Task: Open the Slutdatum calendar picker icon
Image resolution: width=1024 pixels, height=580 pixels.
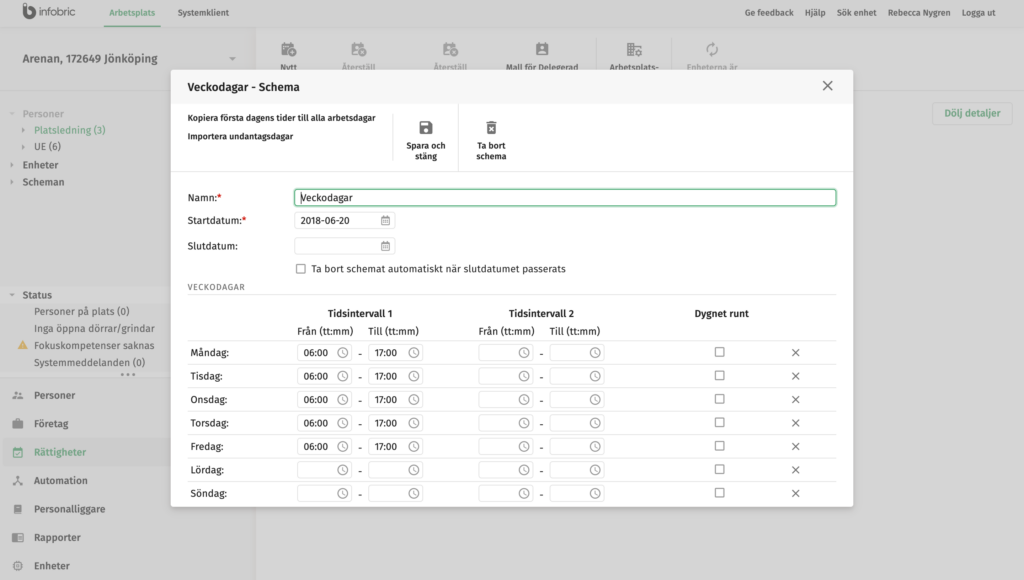Action: [x=385, y=246]
